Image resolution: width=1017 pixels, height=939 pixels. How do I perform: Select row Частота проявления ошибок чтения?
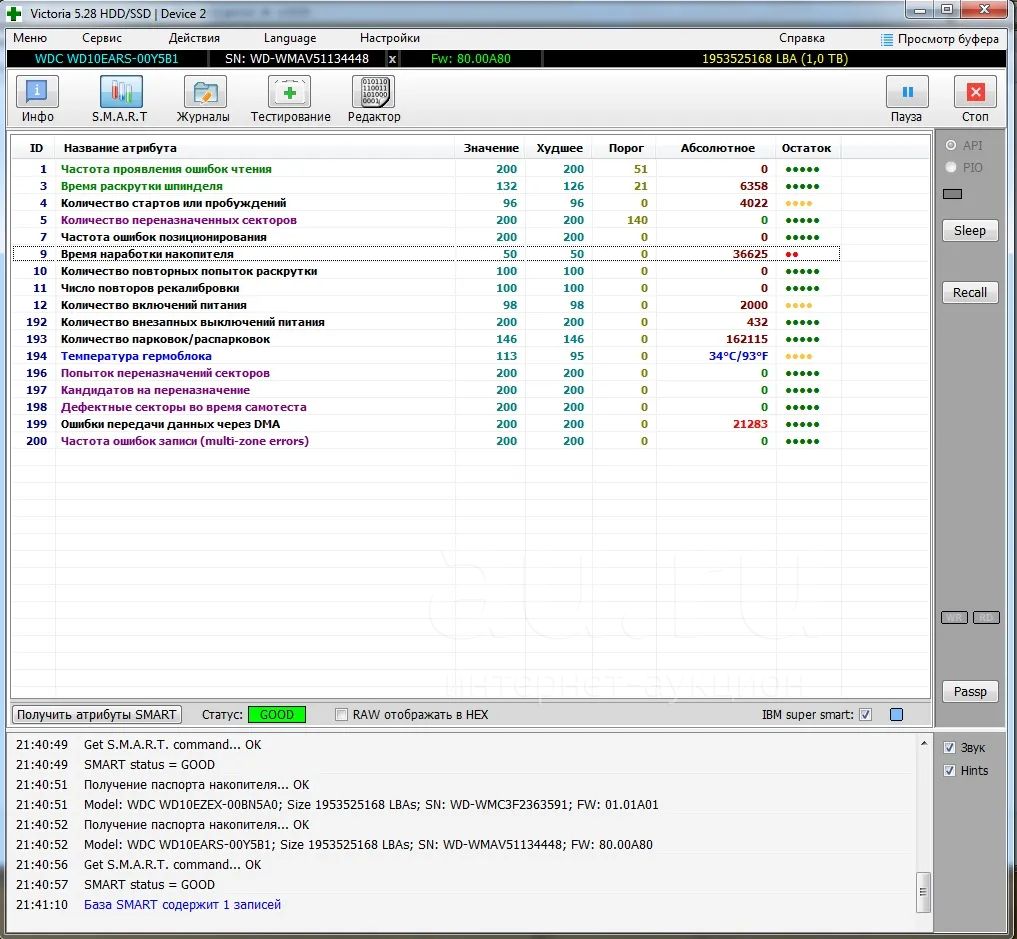[426, 169]
